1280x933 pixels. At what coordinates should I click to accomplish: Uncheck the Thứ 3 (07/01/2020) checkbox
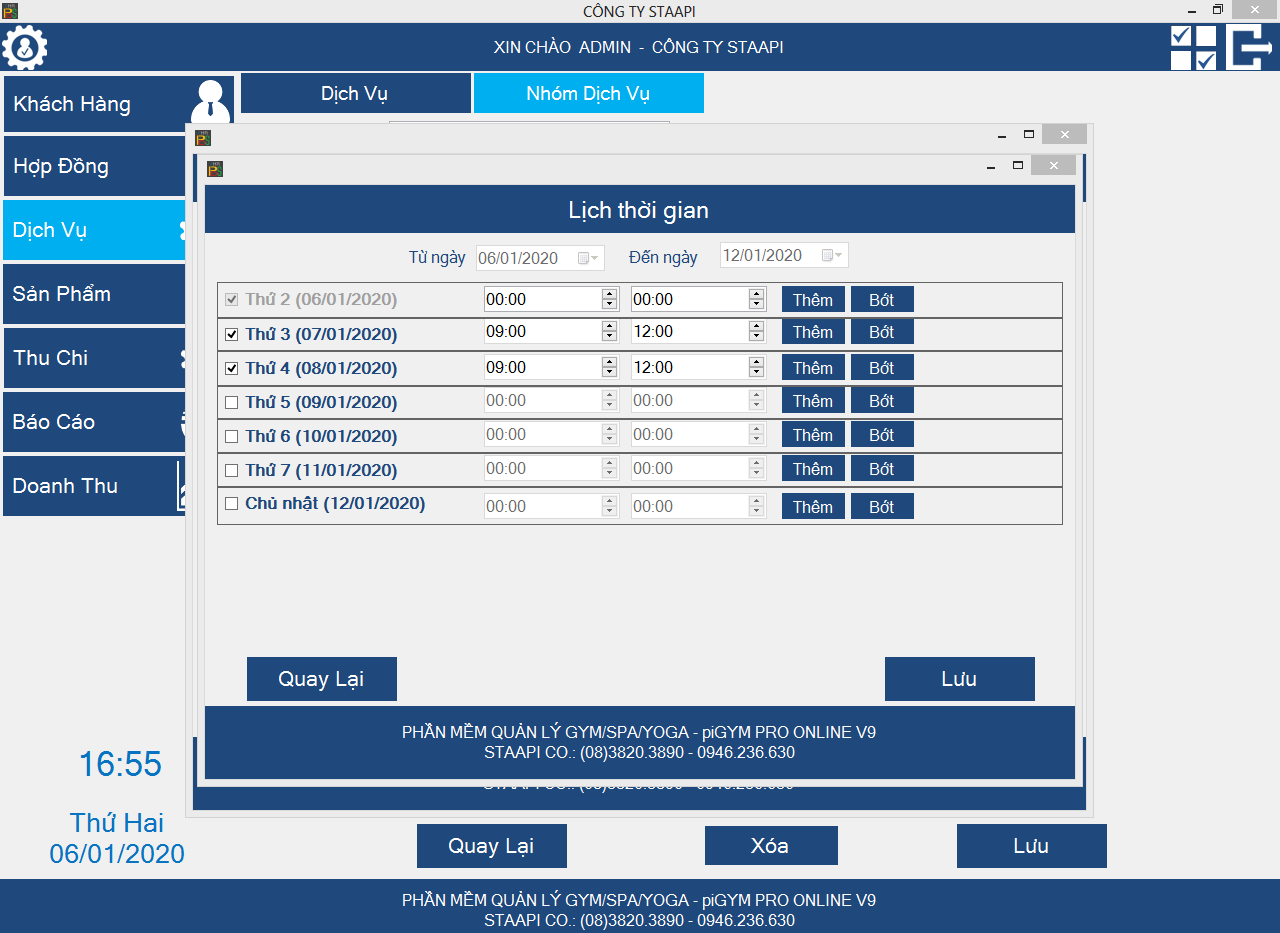point(232,334)
